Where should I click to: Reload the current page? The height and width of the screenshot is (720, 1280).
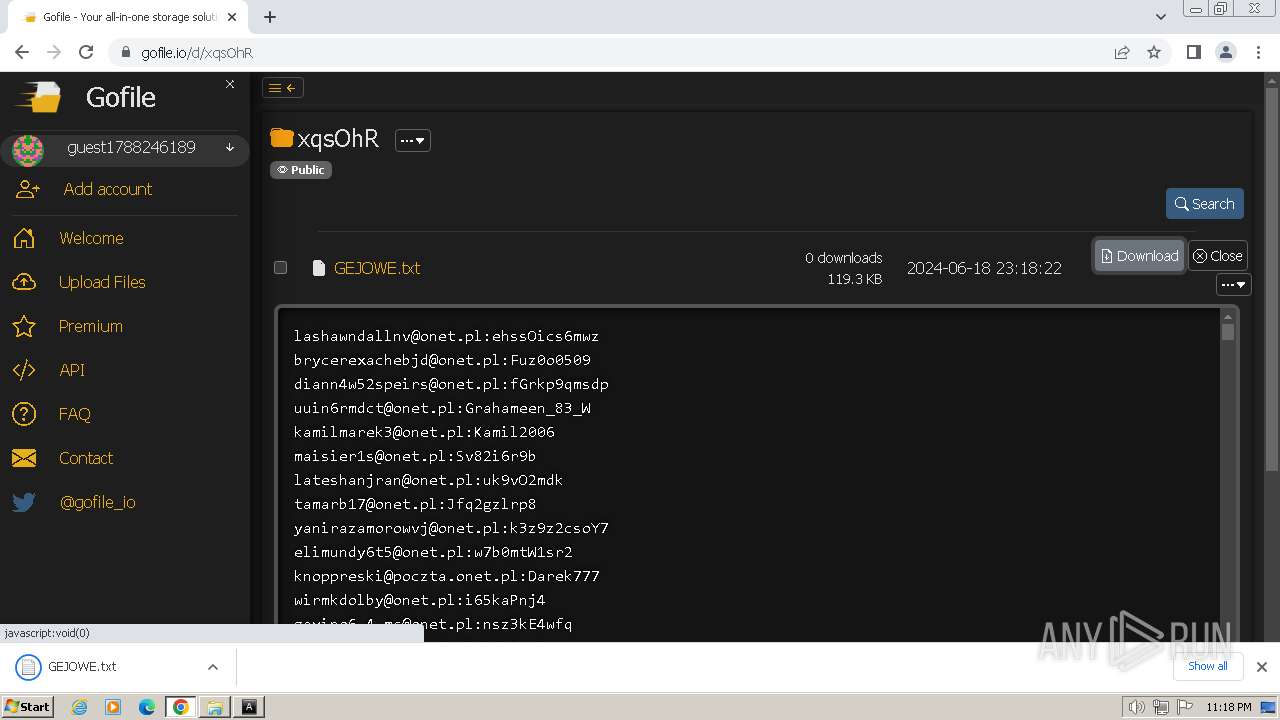tap(86, 52)
